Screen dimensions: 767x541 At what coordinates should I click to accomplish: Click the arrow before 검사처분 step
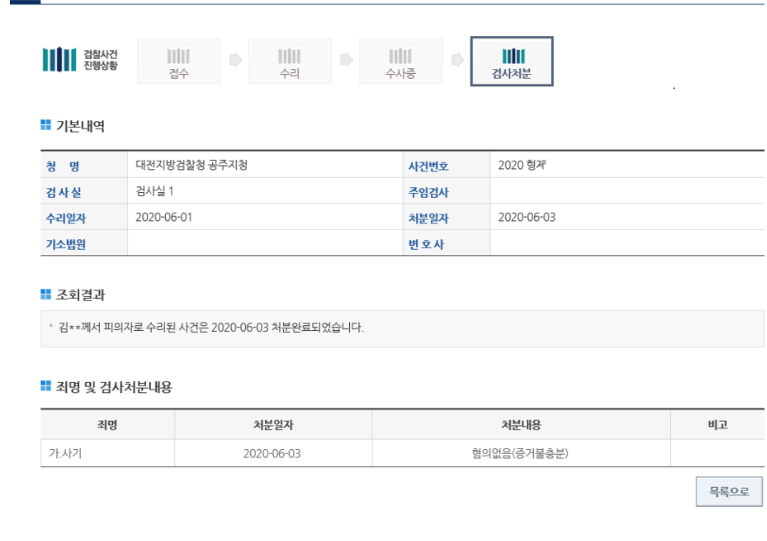click(457, 60)
